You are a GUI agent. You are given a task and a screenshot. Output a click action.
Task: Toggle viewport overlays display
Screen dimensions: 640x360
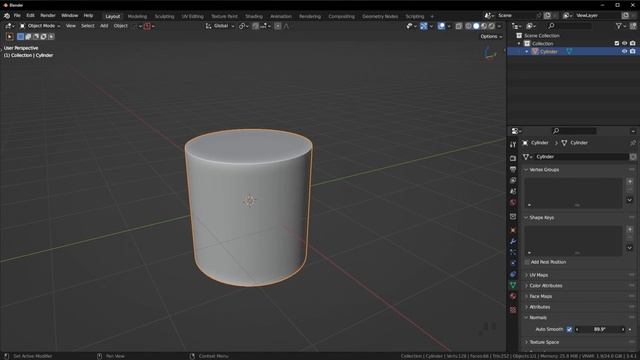click(x=441, y=26)
